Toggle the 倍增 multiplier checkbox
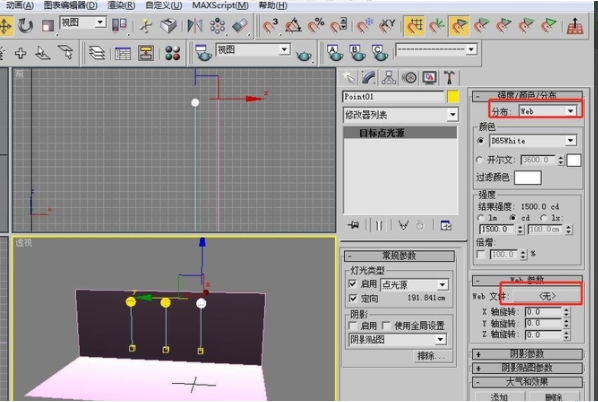The image size is (598, 402). pyautogui.click(x=481, y=254)
